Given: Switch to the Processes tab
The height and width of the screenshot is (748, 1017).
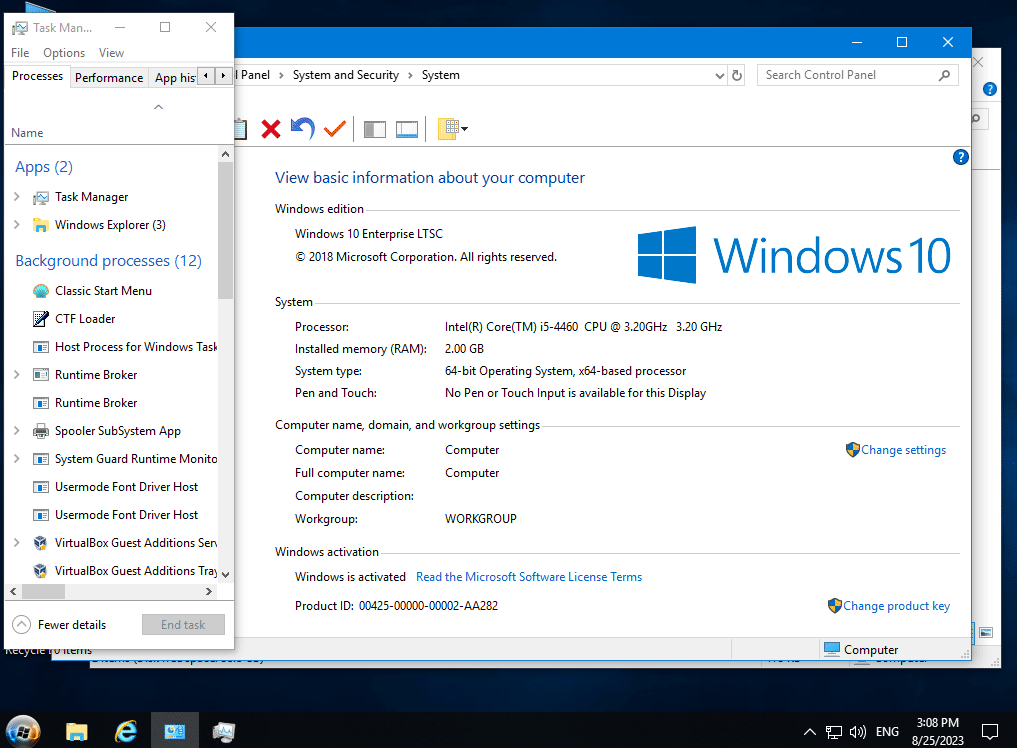Looking at the screenshot, I should click(38, 76).
